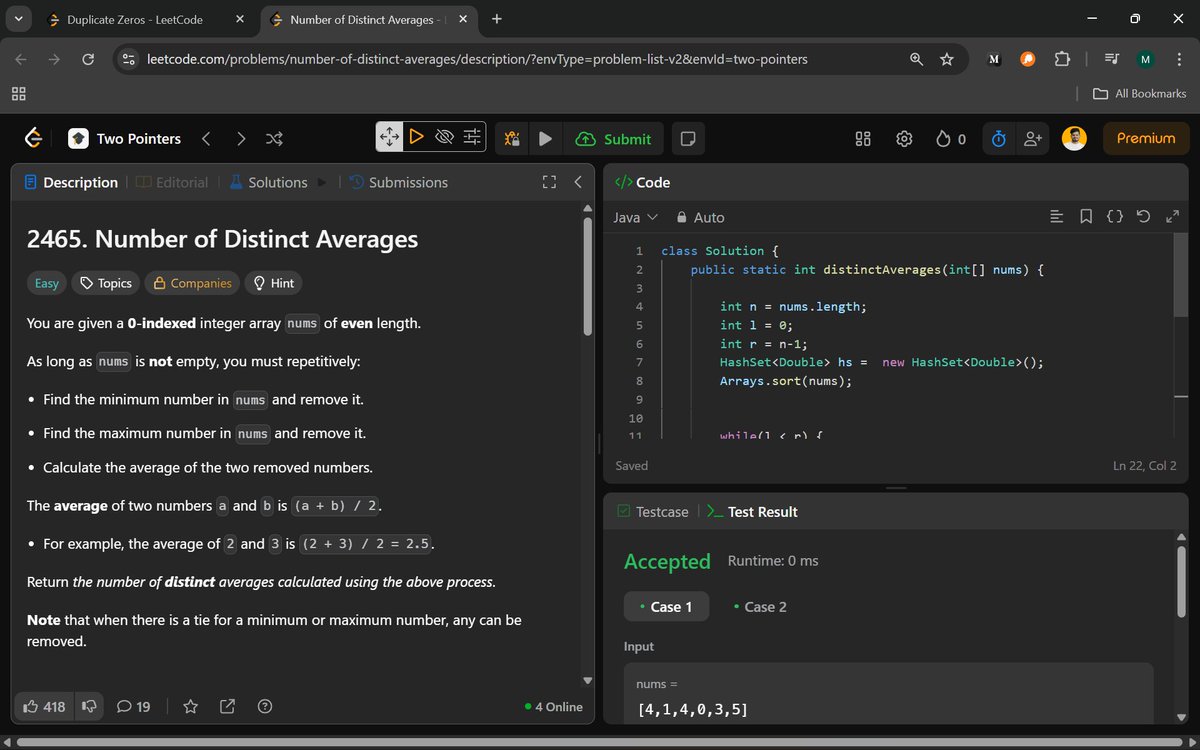Open the notes sticky icon
Image resolution: width=1200 pixels, height=750 pixels.
[687, 139]
